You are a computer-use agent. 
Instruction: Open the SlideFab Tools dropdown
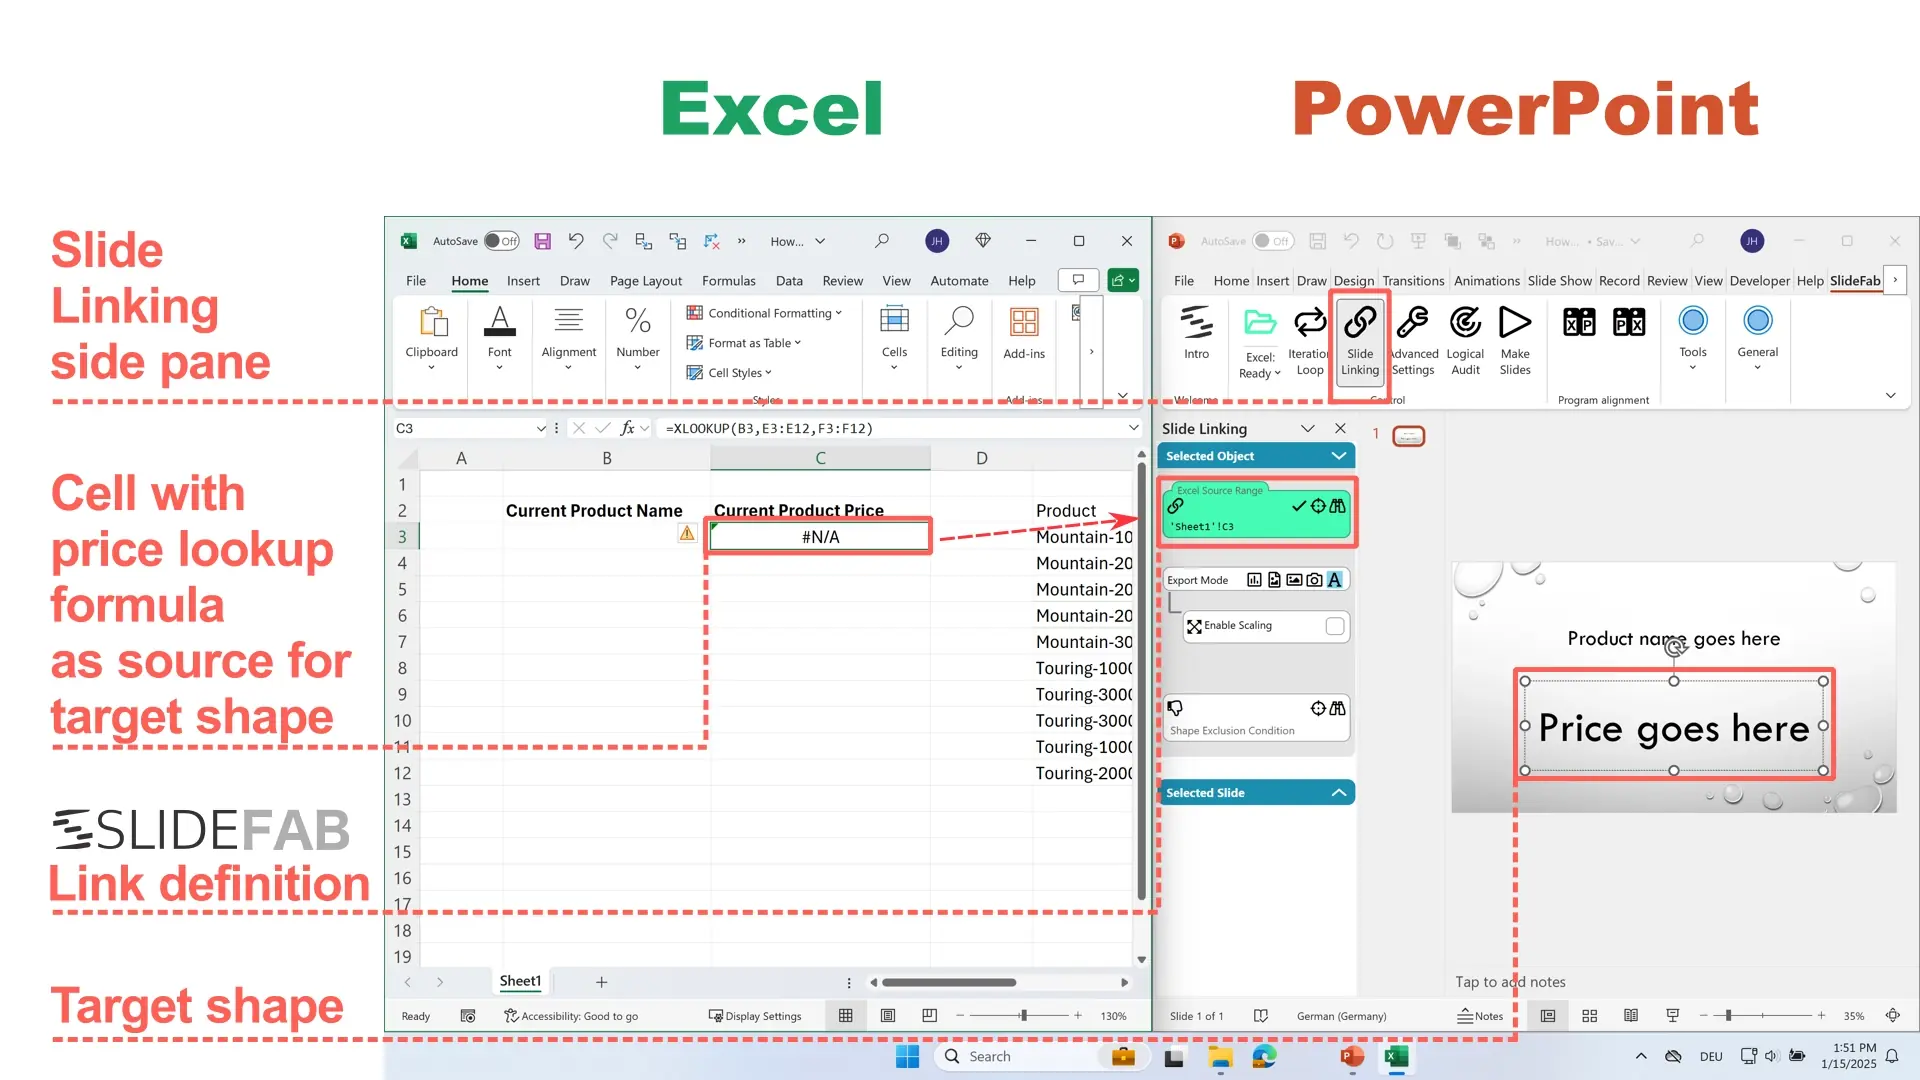click(1693, 338)
